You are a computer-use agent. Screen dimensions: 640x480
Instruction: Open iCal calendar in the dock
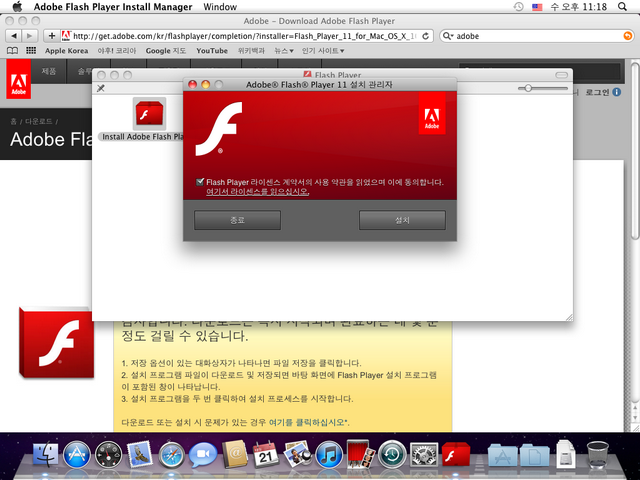pos(266,454)
